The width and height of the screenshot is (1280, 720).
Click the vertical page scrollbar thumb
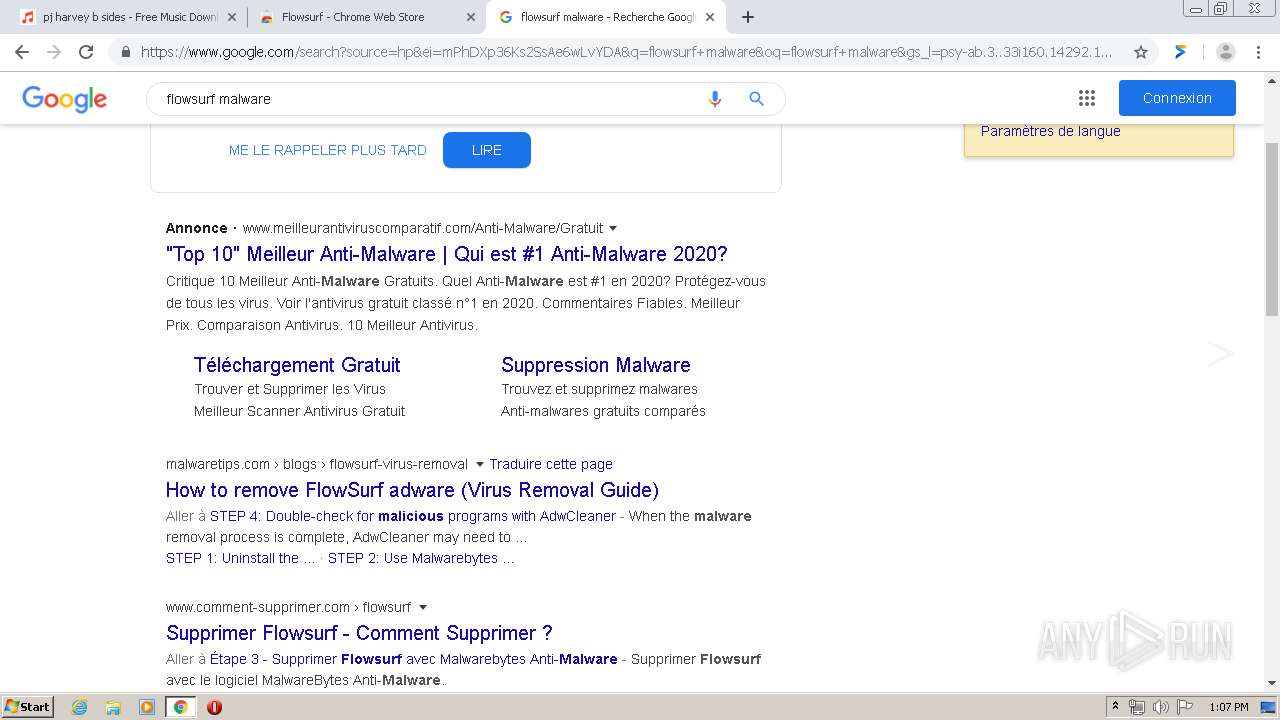tap(1272, 230)
